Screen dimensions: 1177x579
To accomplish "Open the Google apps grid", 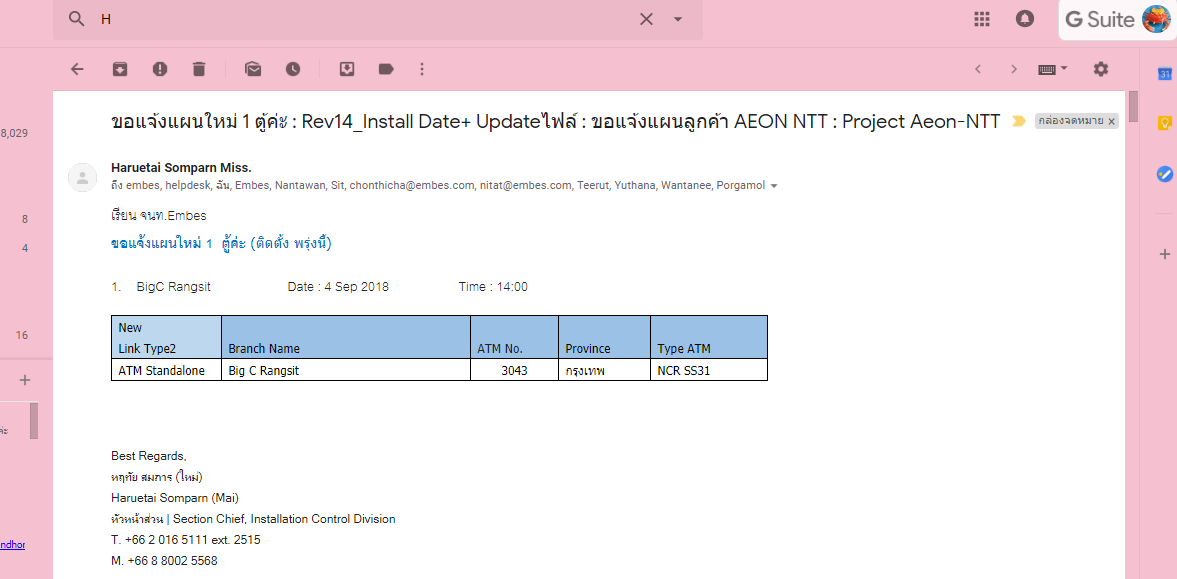I will tap(981, 20).
